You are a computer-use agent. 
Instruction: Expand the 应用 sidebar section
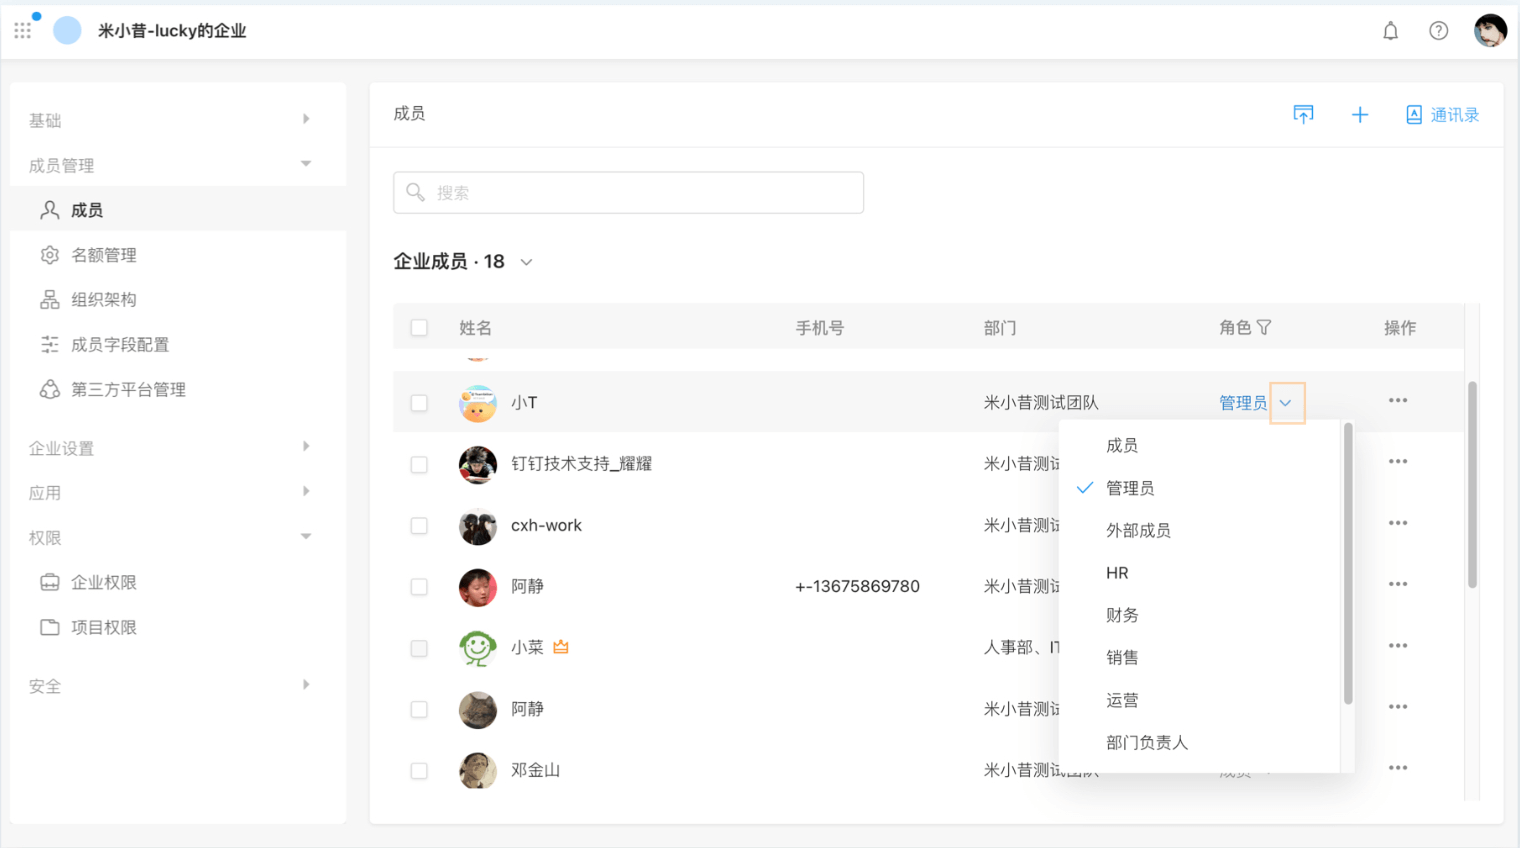click(47, 492)
